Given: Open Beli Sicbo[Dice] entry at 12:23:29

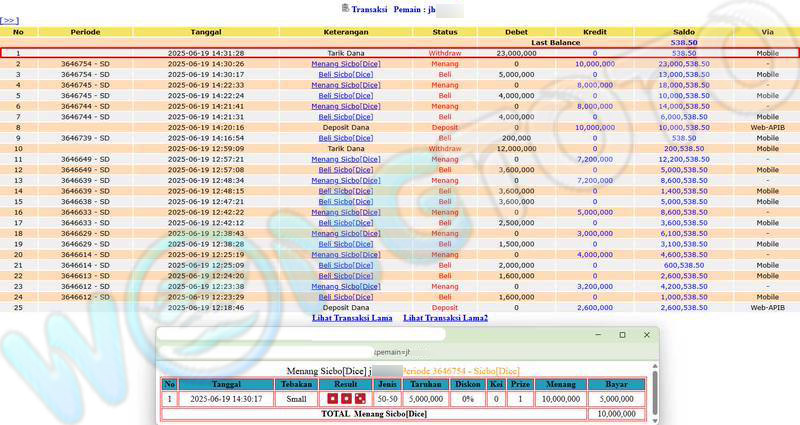Looking at the screenshot, I should coord(345,297).
